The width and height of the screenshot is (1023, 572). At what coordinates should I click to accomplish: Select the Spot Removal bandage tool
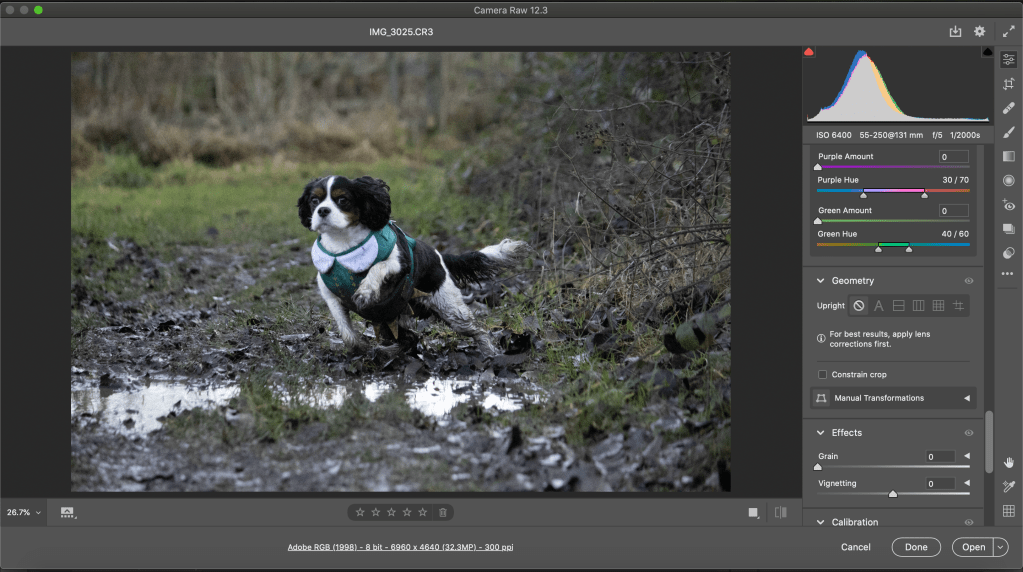point(1008,108)
